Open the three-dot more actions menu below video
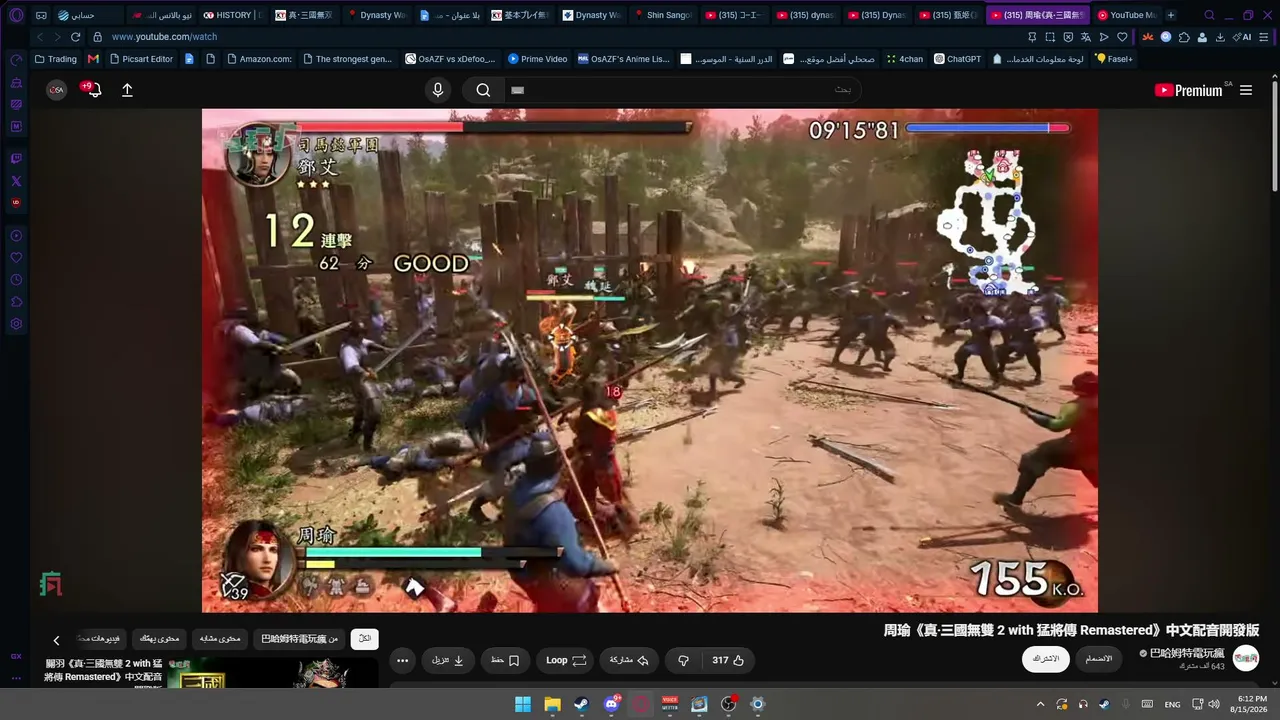This screenshot has width=1280, height=720. [402, 660]
